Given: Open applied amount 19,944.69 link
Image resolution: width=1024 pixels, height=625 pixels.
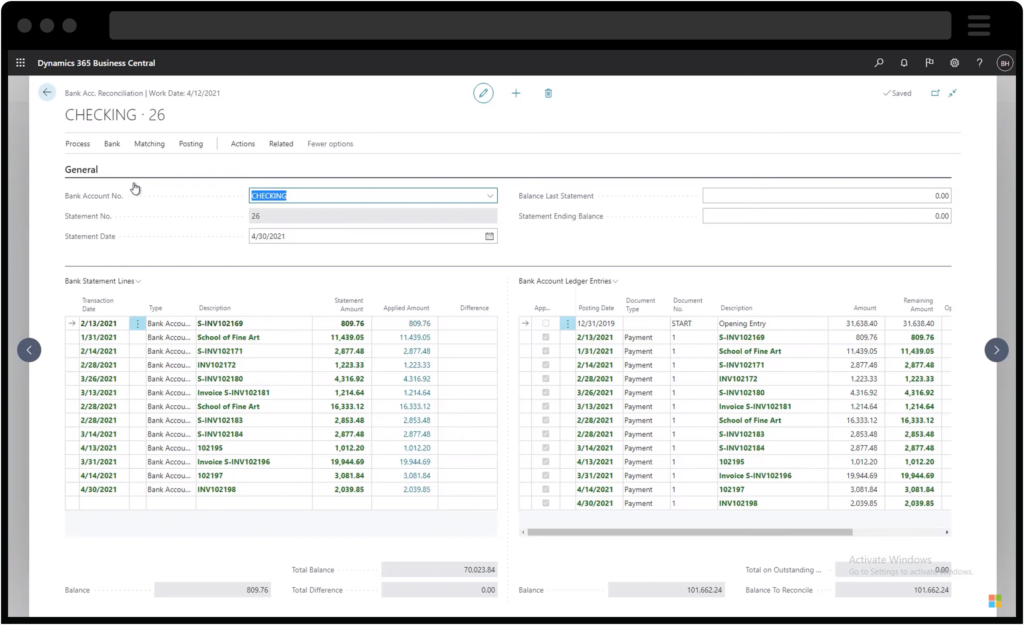Looking at the screenshot, I should click(415, 462).
